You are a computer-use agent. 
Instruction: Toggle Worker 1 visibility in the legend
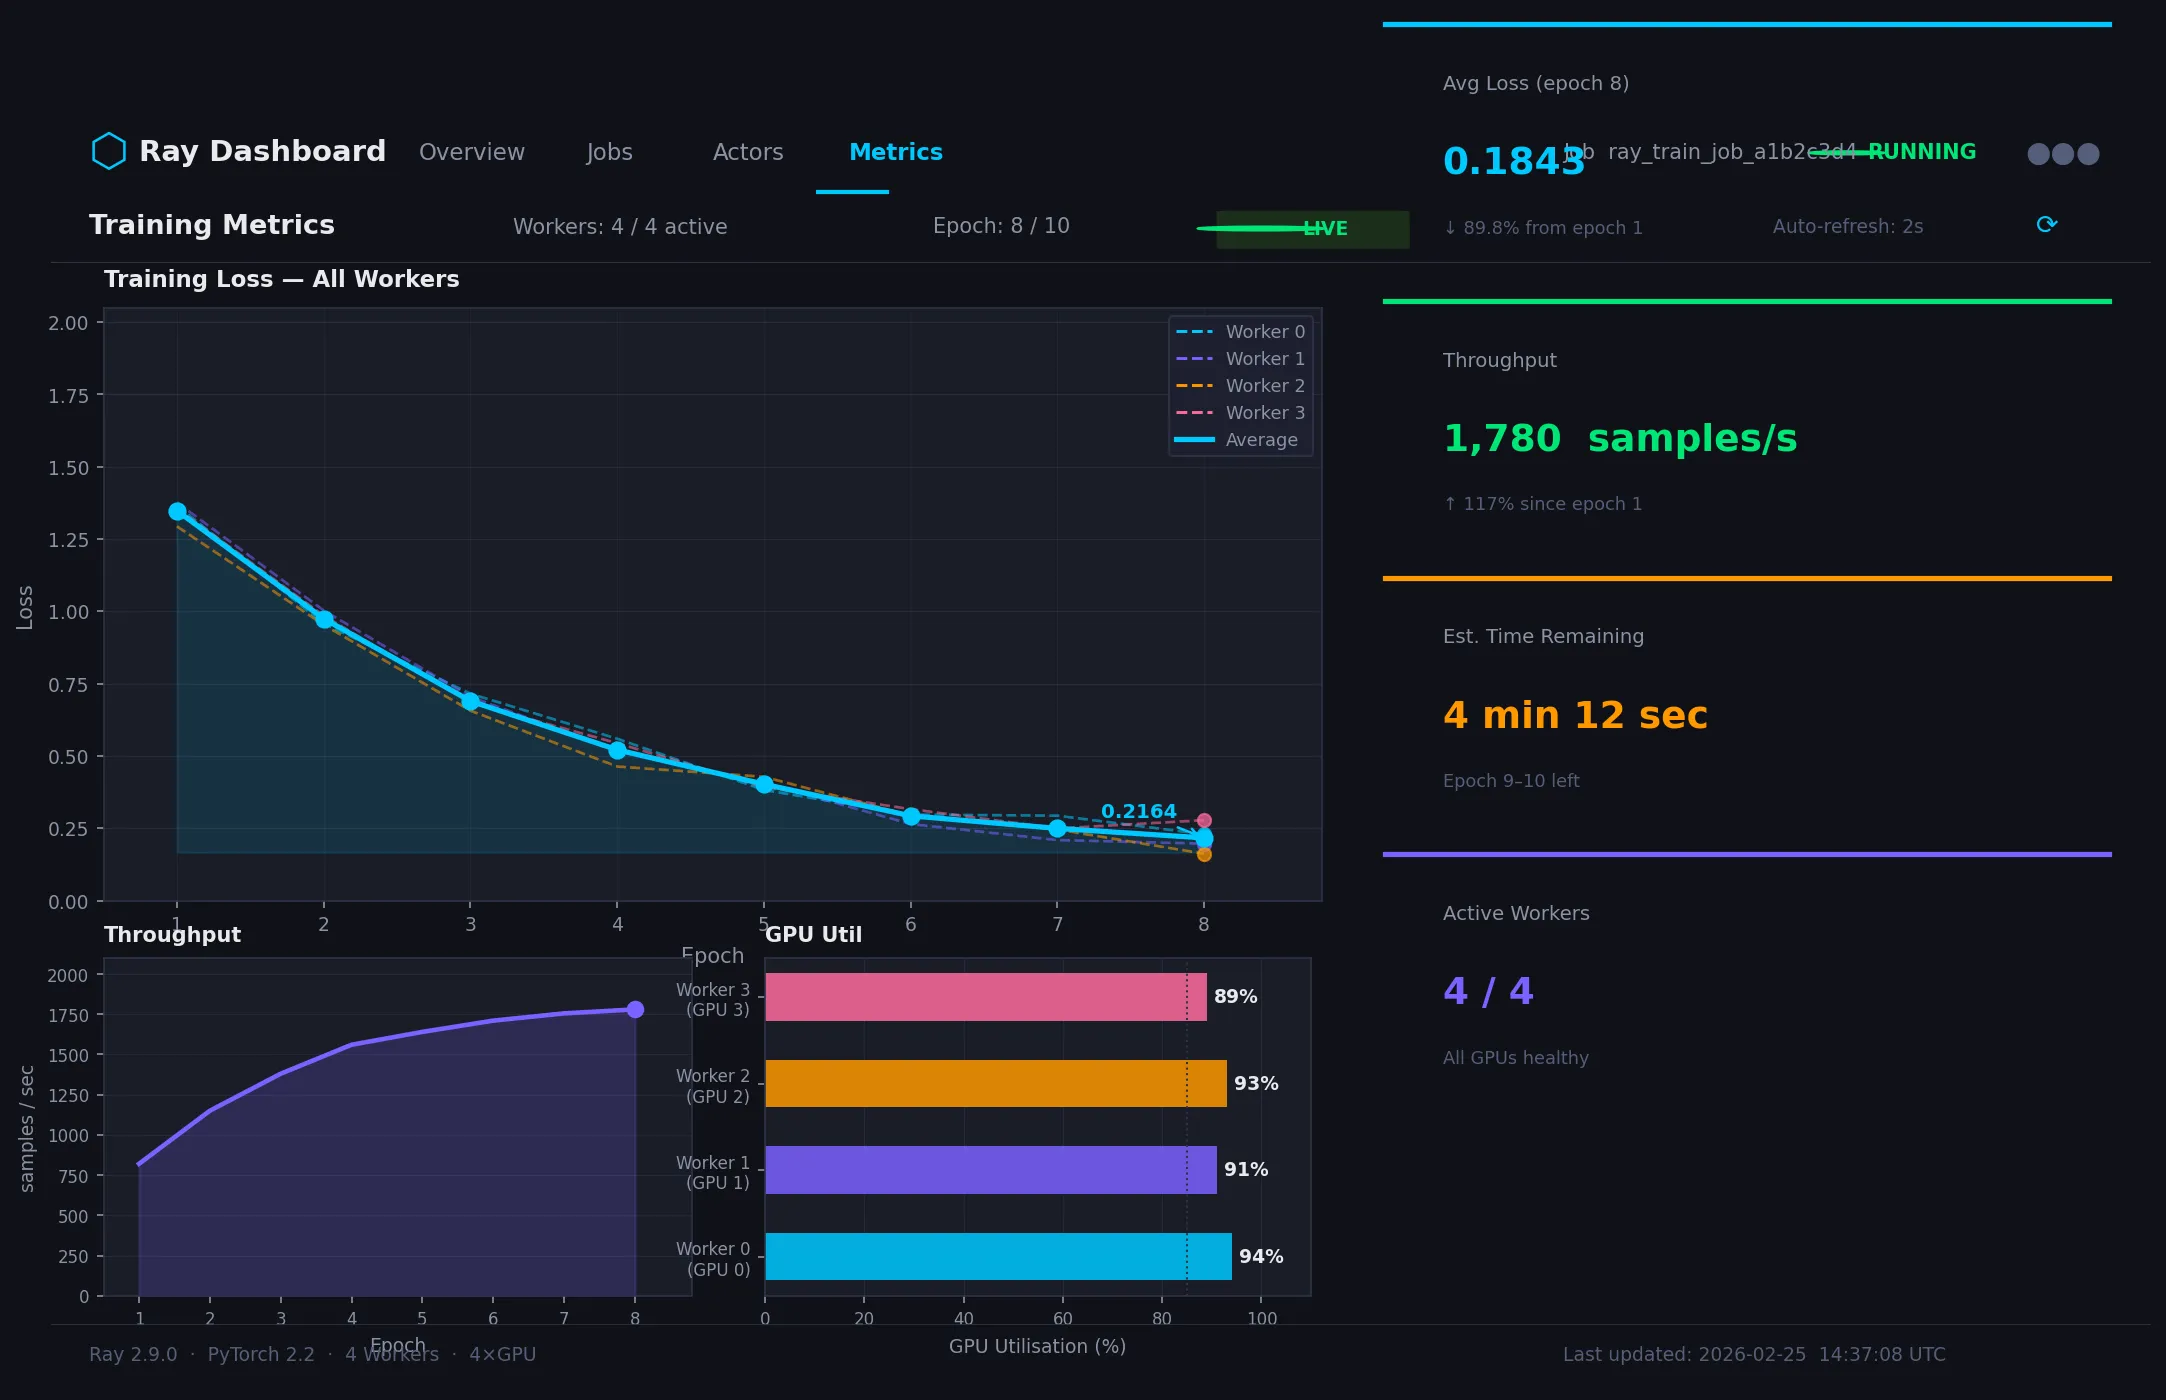pos(1241,358)
